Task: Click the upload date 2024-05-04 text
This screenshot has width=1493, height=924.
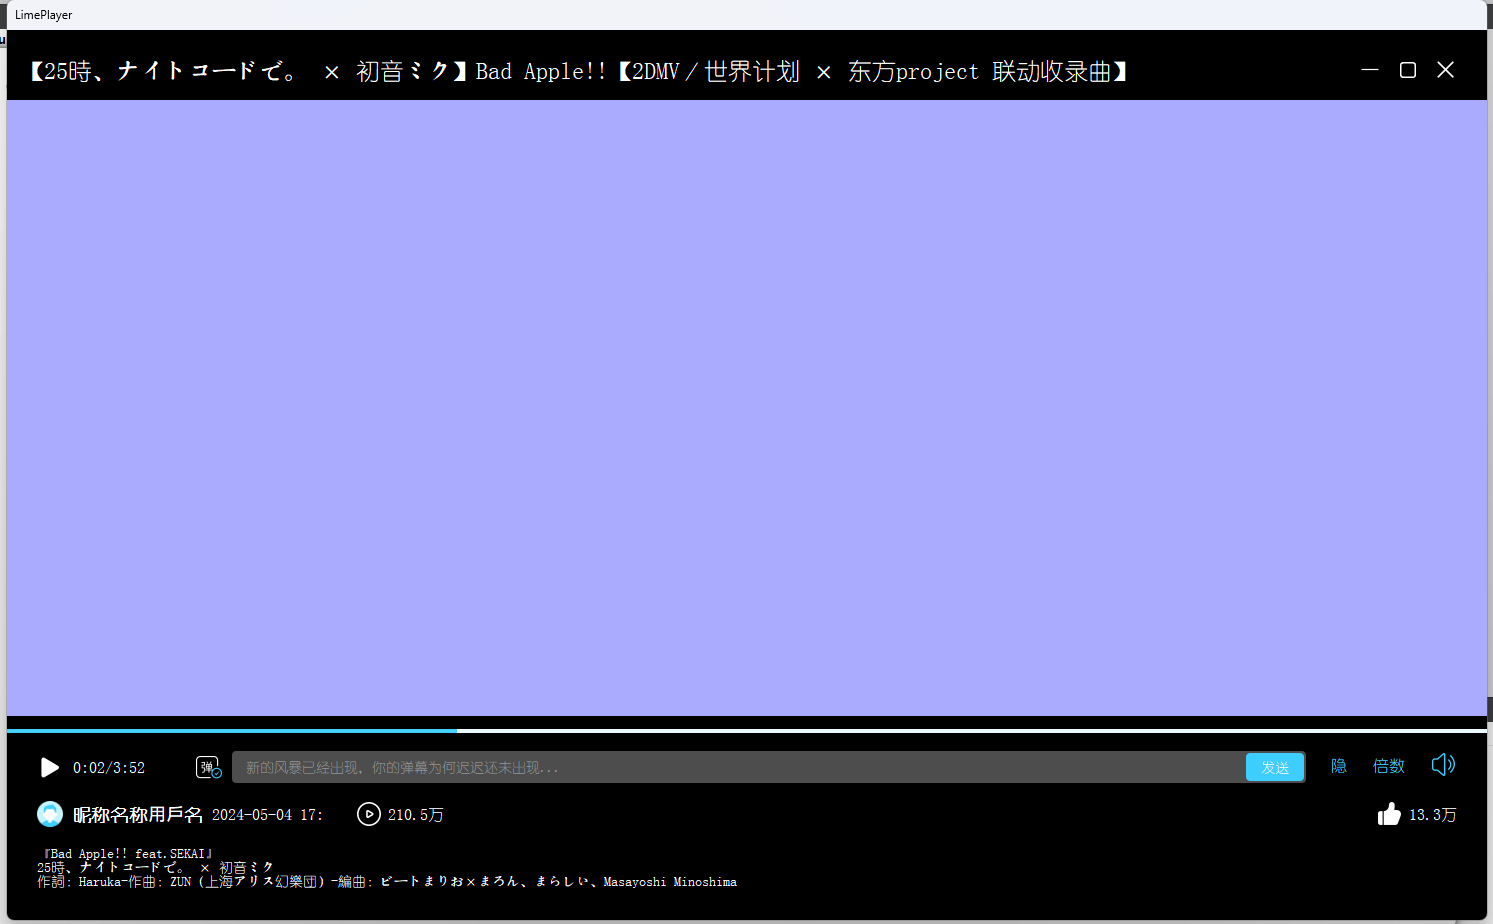Action: point(267,815)
